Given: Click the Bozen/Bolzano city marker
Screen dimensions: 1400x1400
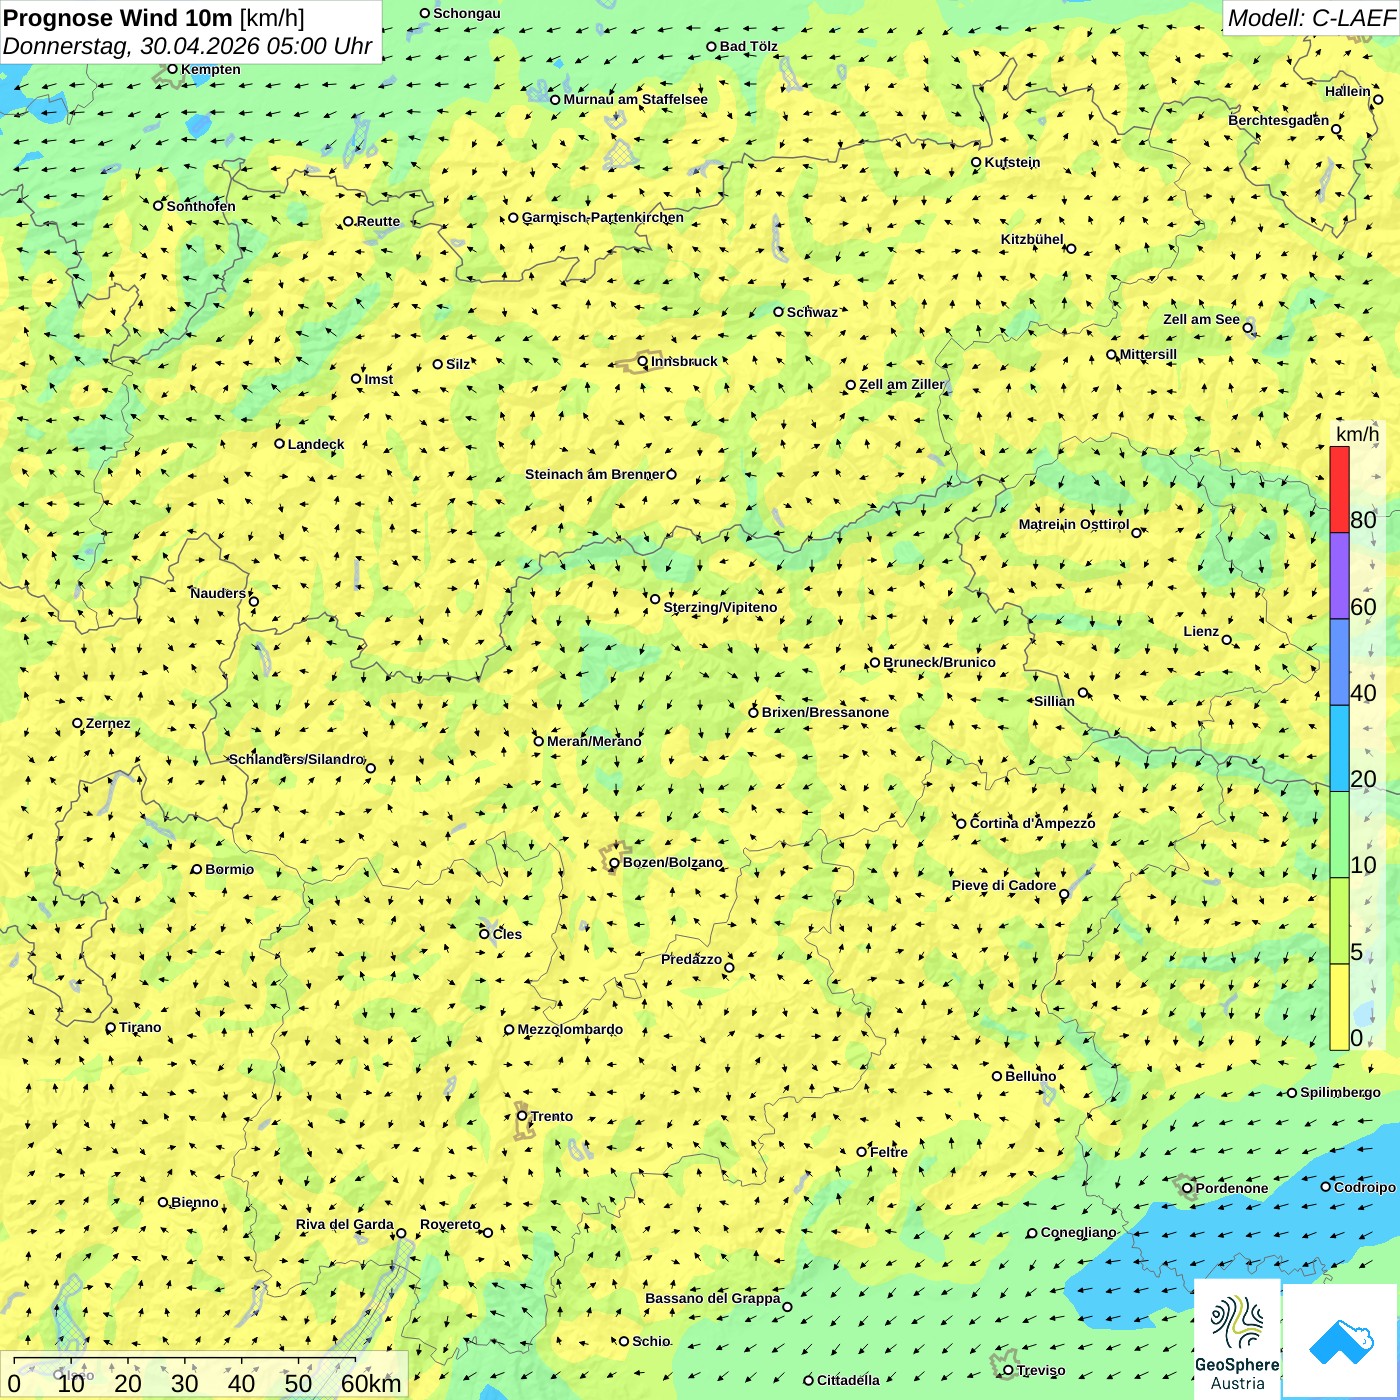Looking at the screenshot, I should (x=614, y=863).
